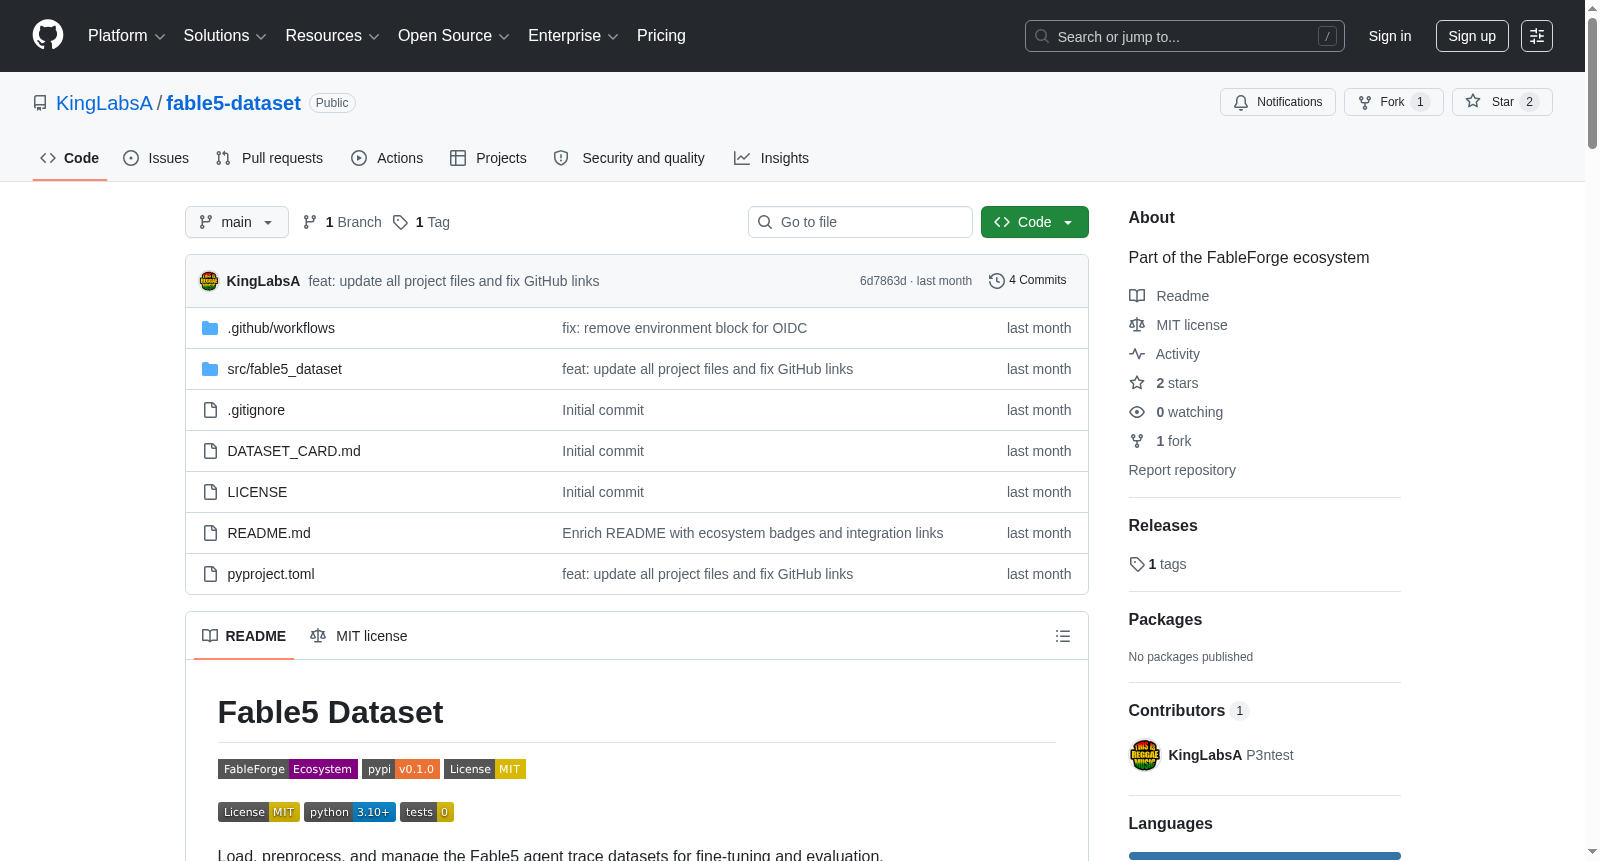Click '0 watching' in About section
The height and width of the screenshot is (861, 1600).
tap(1189, 412)
